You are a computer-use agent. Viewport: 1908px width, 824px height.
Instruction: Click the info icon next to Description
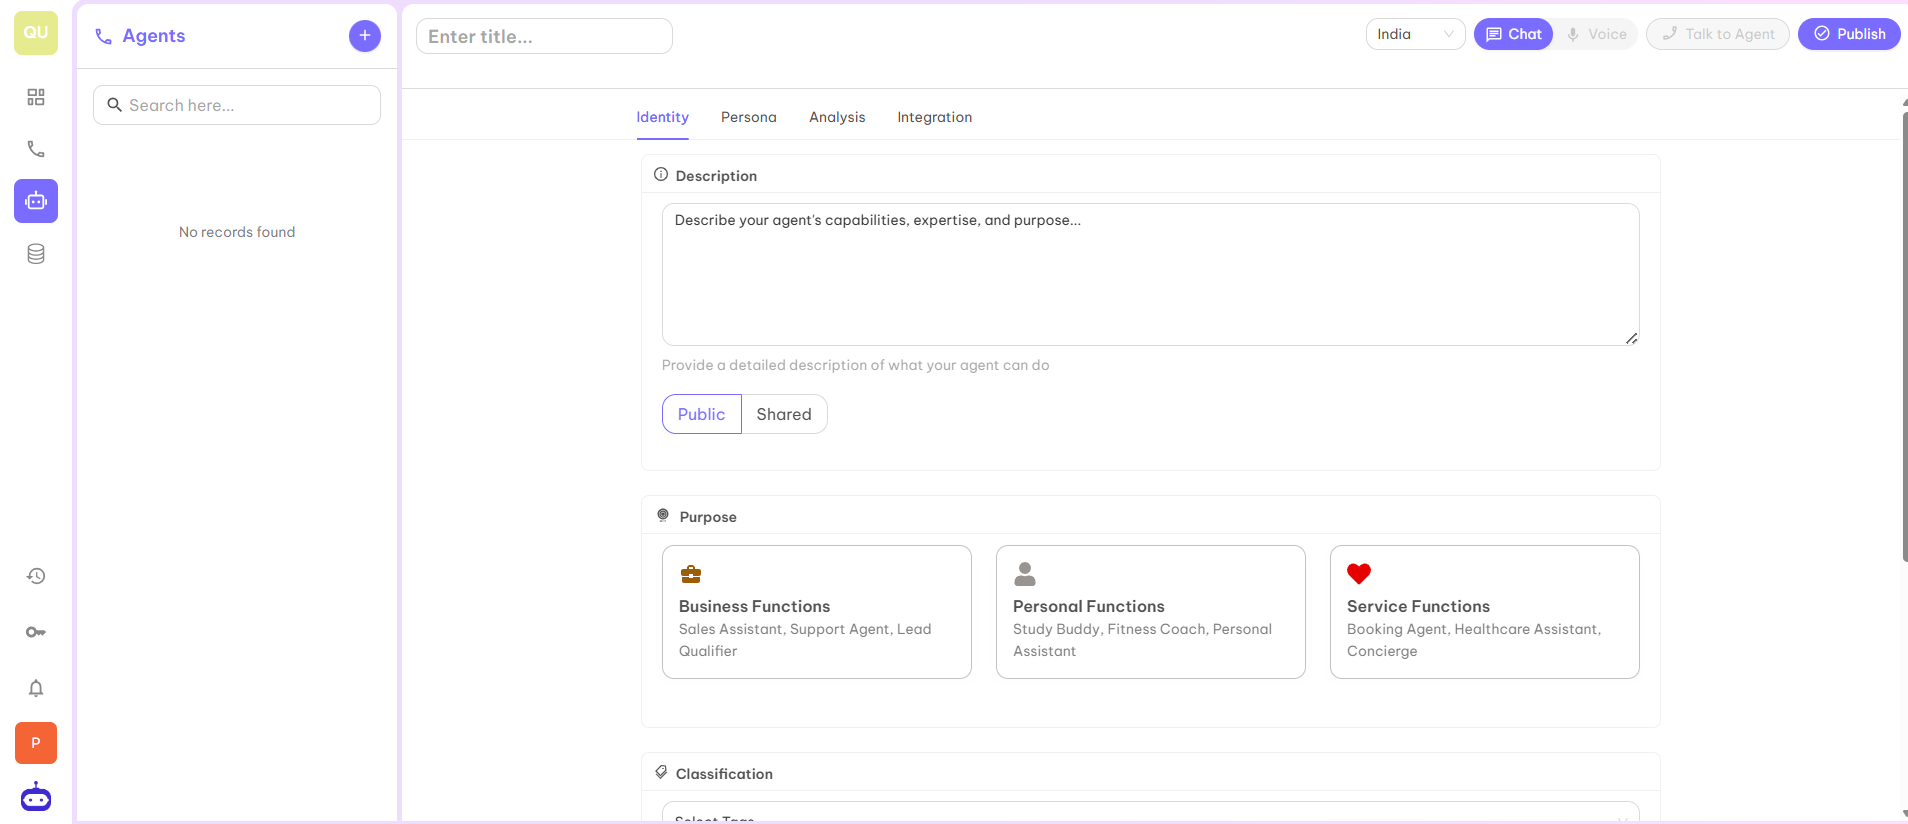click(661, 175)
